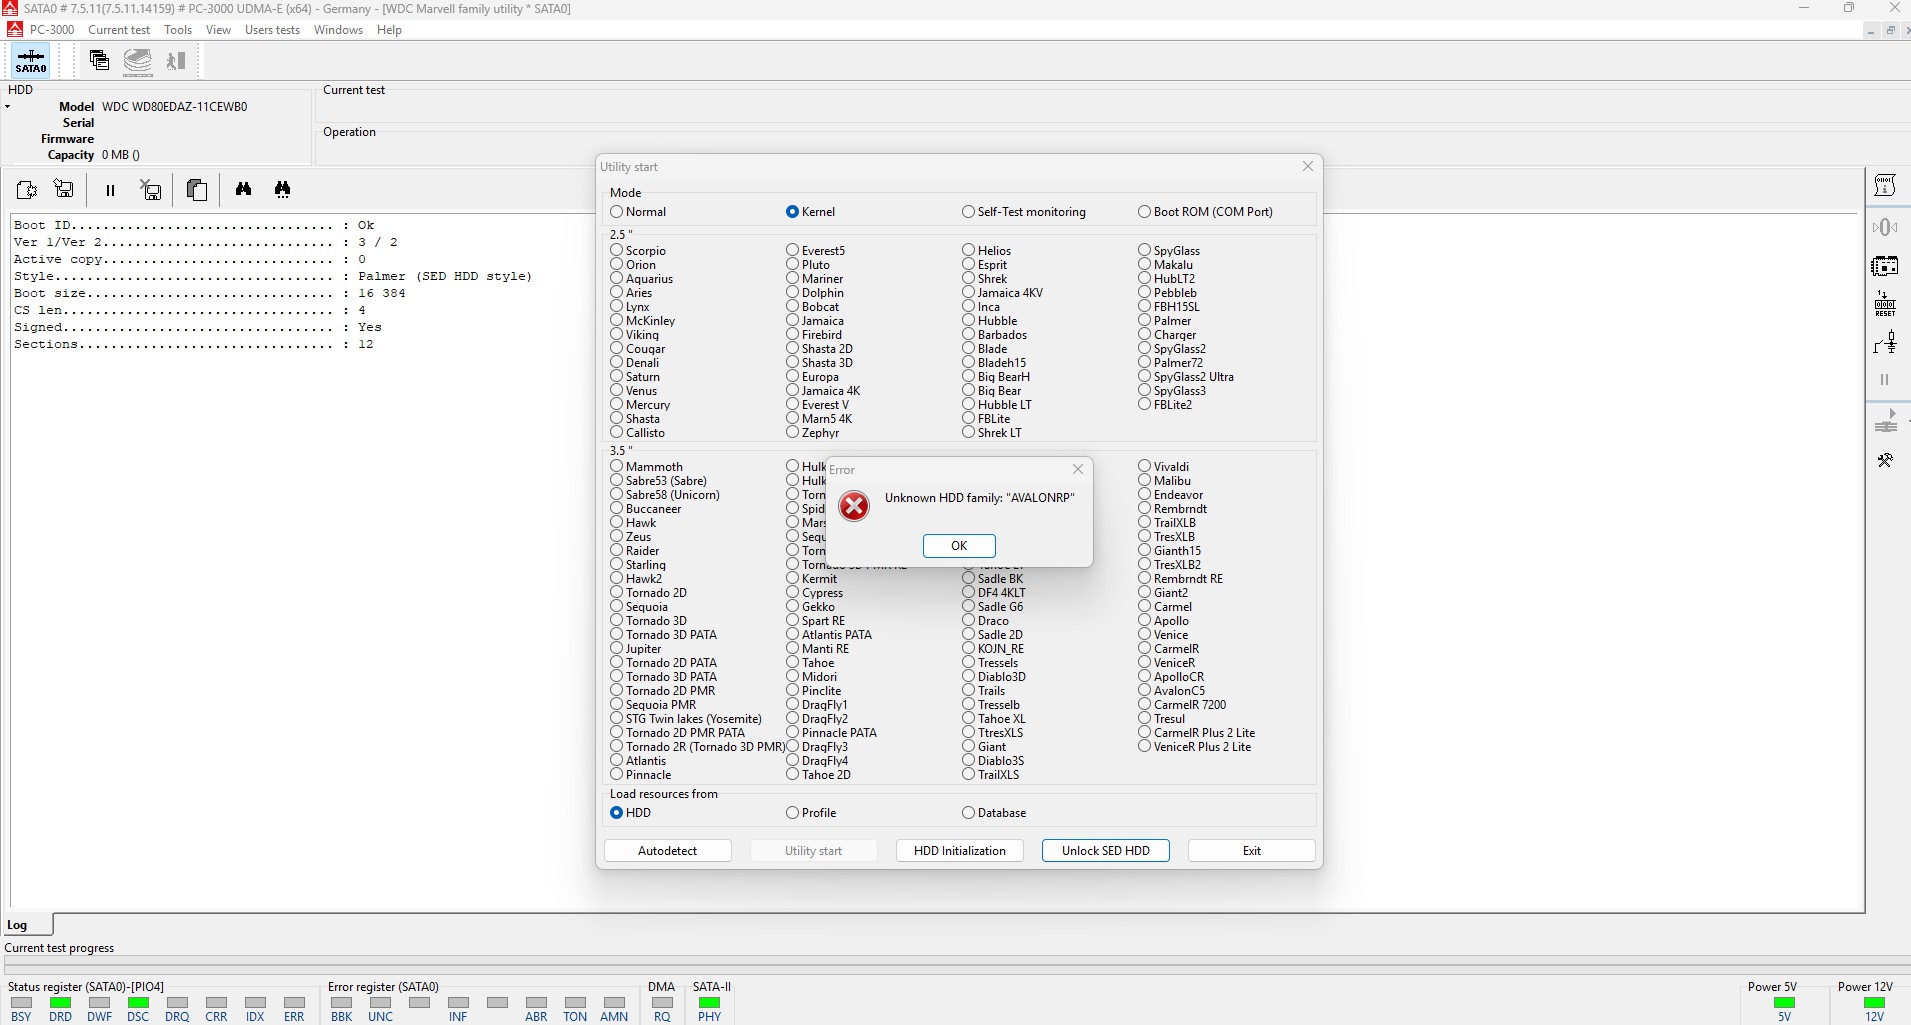Open the PC-3000 menu
Viewport: 1911px width, 1025px height.
(52, 30)
